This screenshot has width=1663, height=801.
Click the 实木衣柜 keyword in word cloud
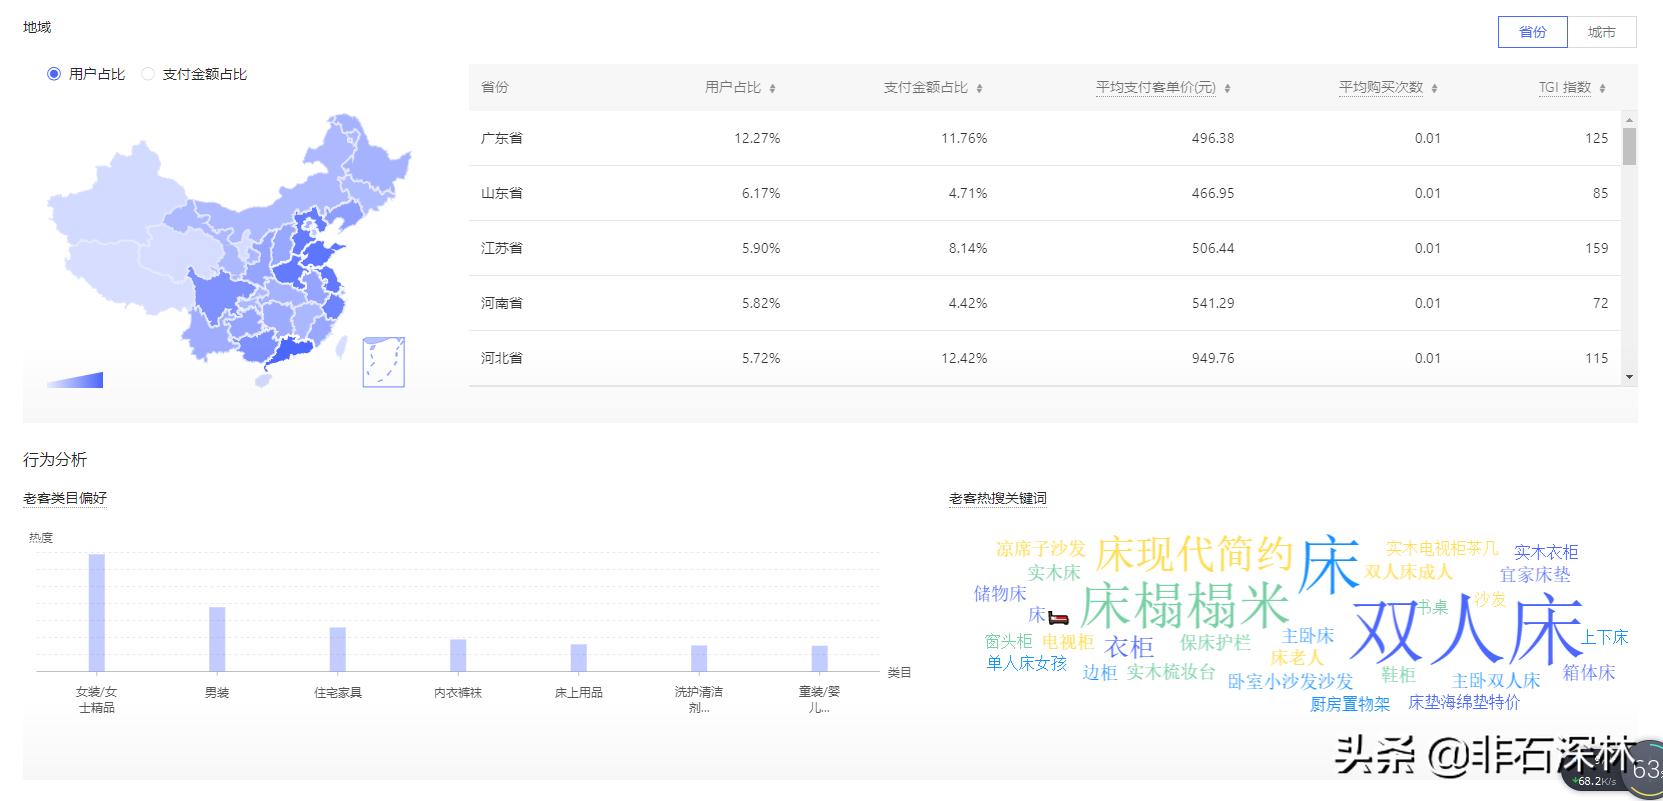click(x=1546, y=551)
